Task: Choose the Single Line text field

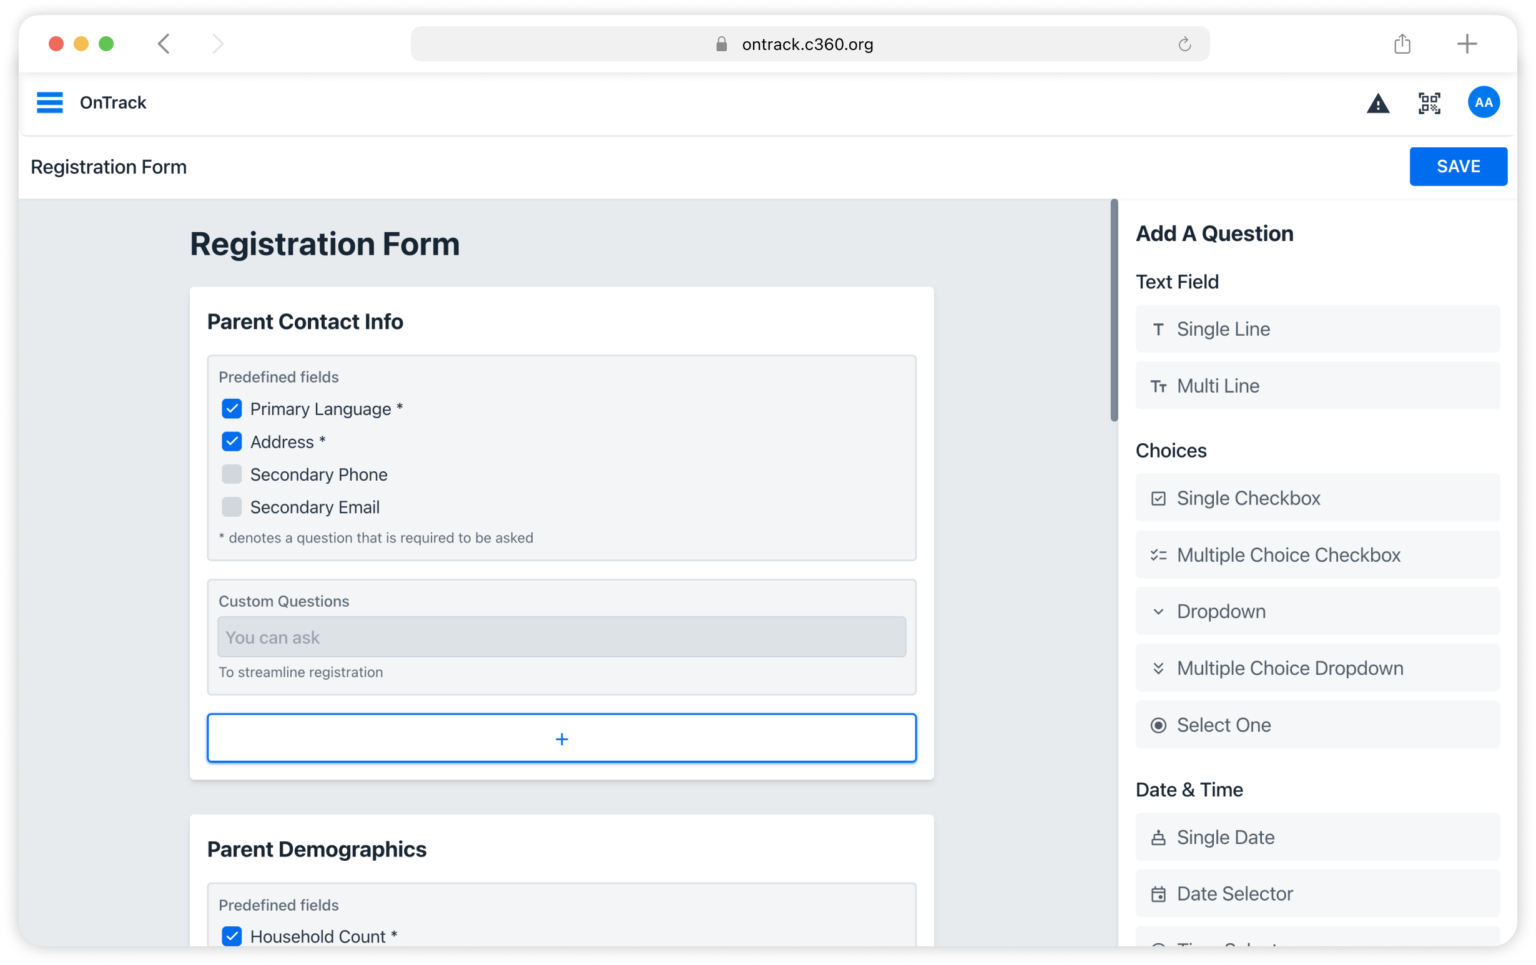Action: click(1317, 329)
